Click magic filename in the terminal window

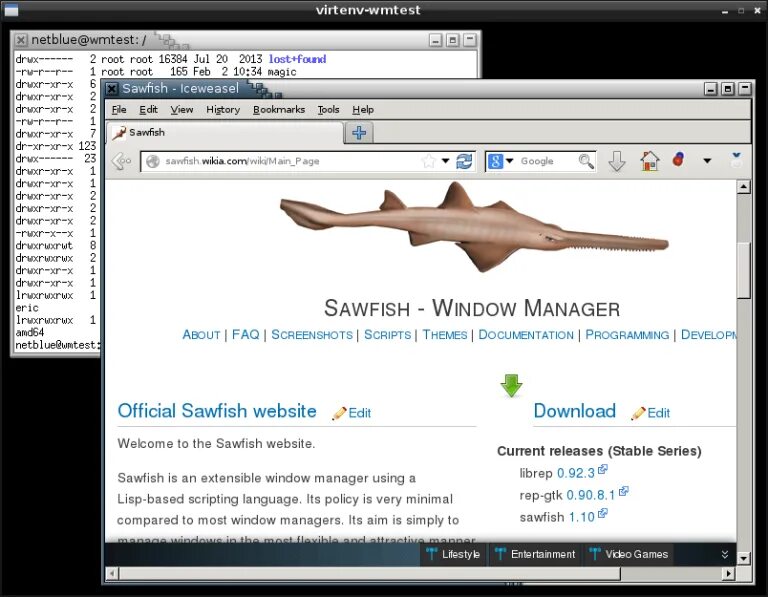click(282, 72)
